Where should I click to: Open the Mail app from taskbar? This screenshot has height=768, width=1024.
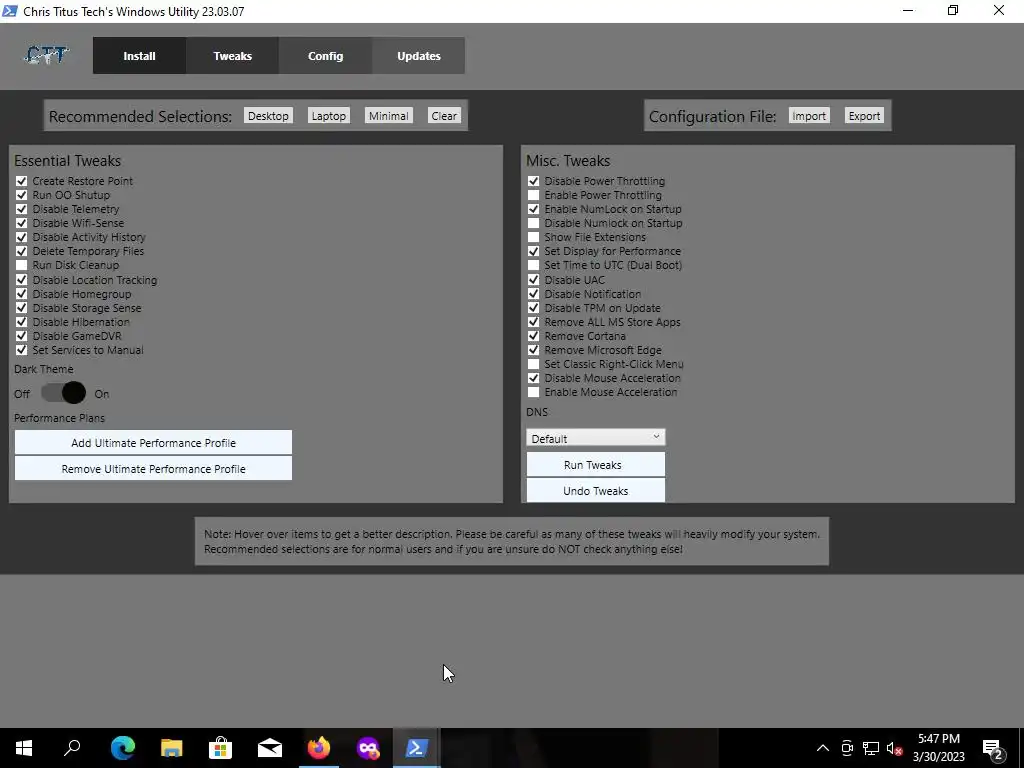tap(269, 748)
